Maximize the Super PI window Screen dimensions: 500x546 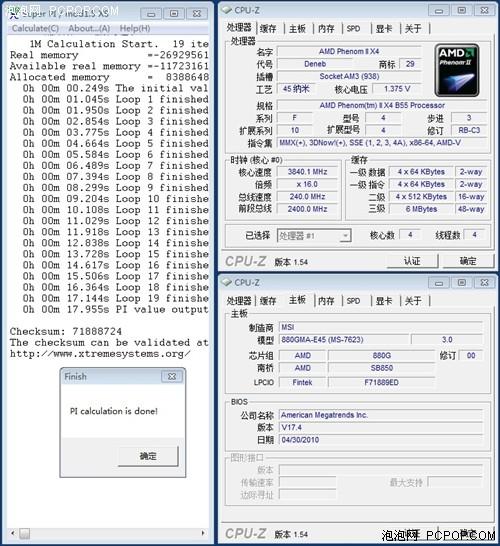[174, 14]
